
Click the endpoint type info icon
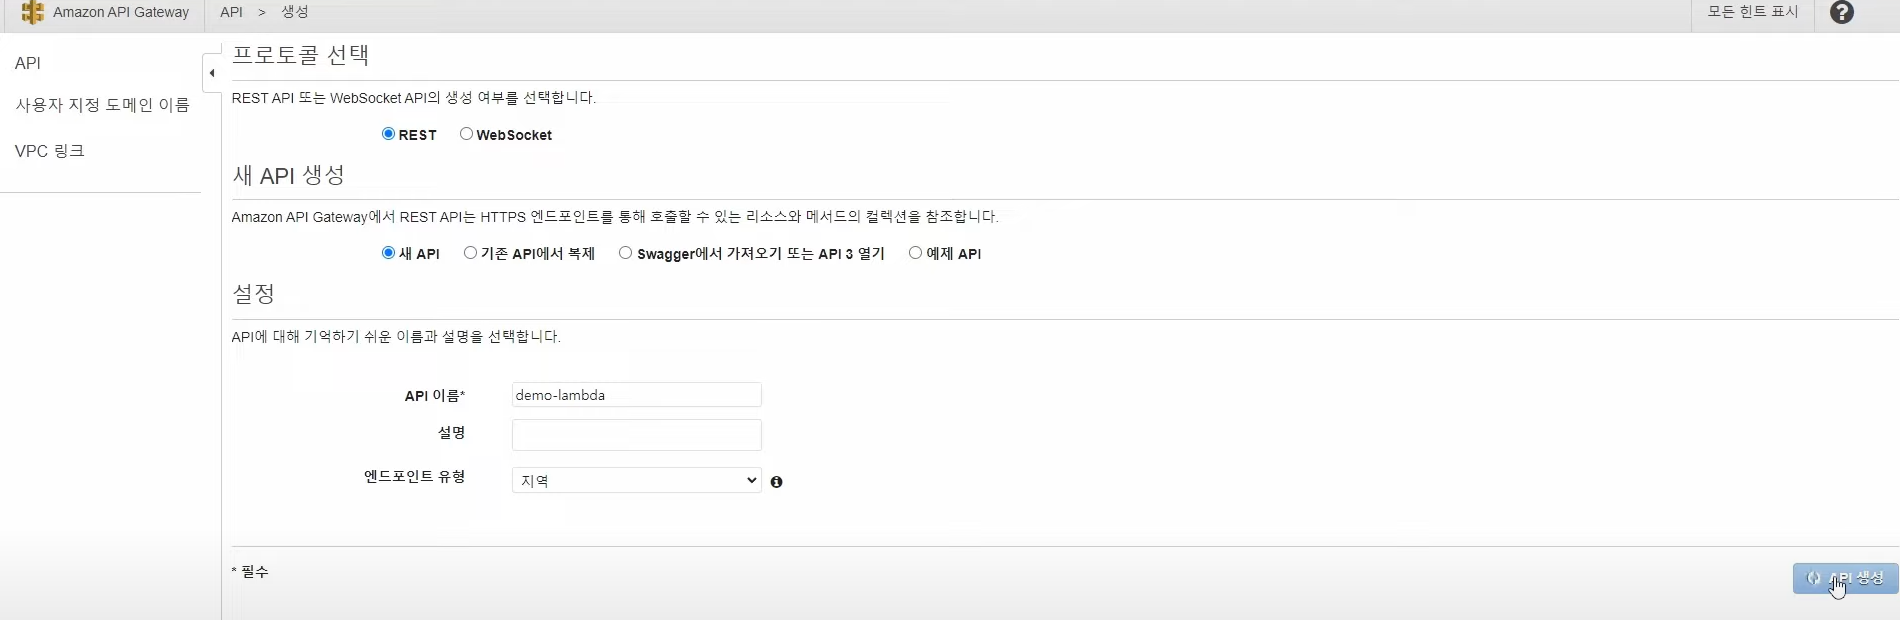[776, 482]
